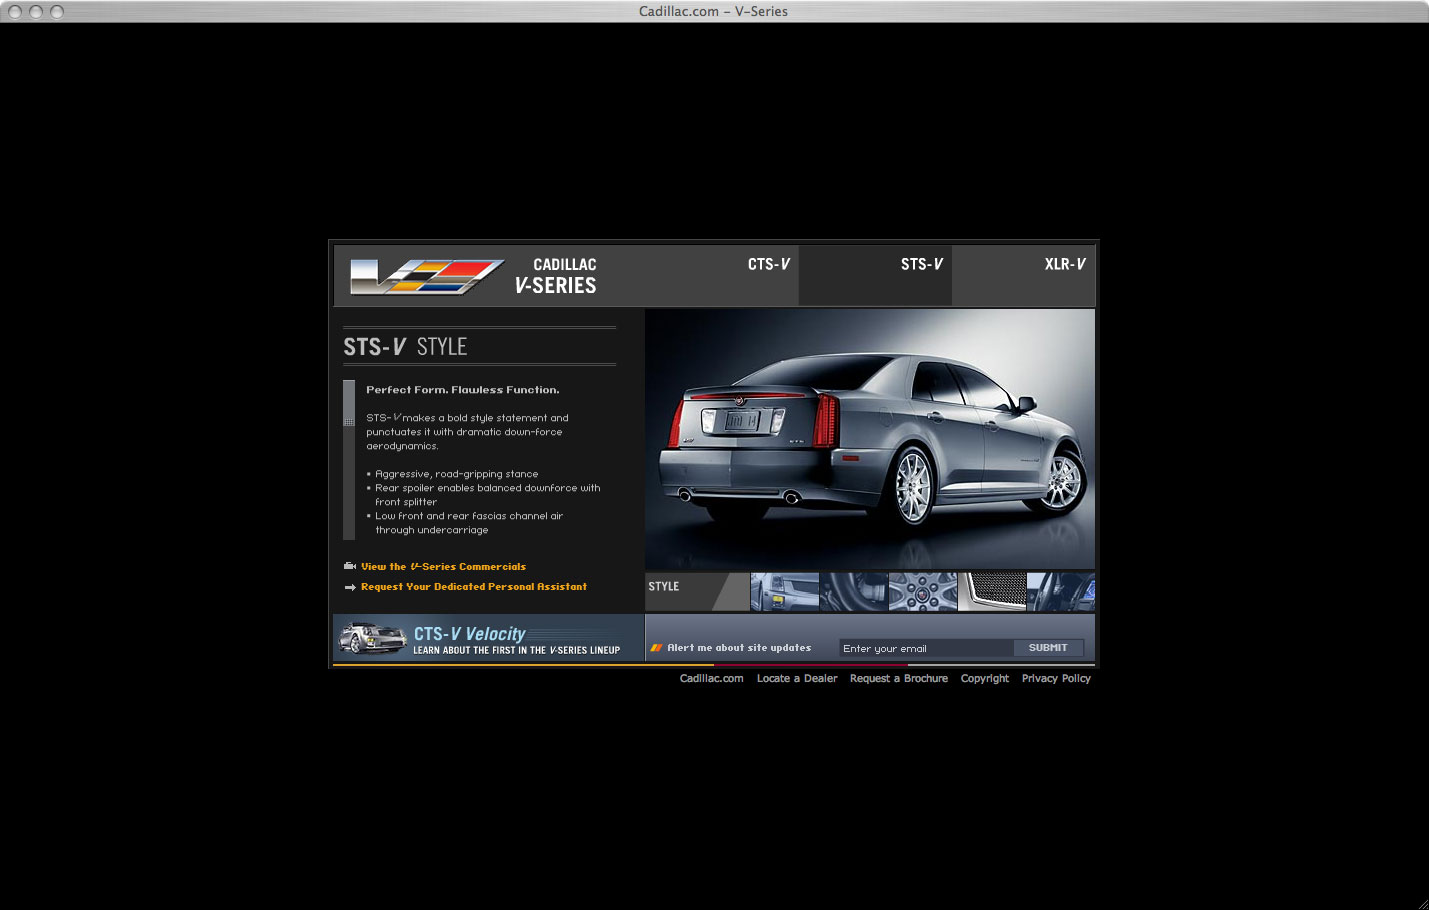Request Your Dedicated Personal Assistant link
The width and height of the screenshot is (1429, 910).
(474, 587)
